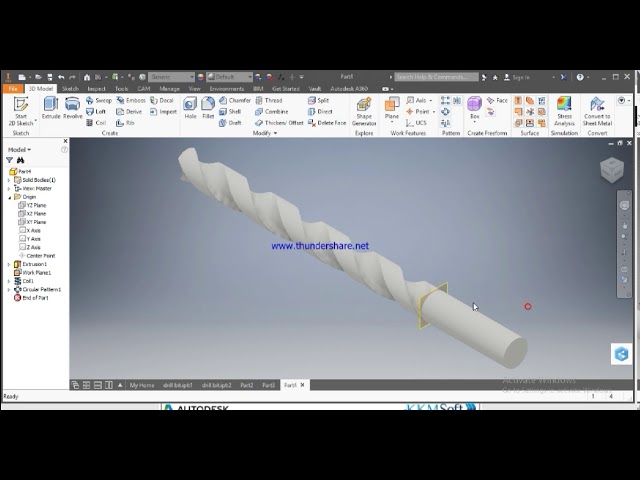This screenshot has width=640, height=480.
Task: Switch to the My Home document tab
Action: pyautogui.click(x=142, y=385)
